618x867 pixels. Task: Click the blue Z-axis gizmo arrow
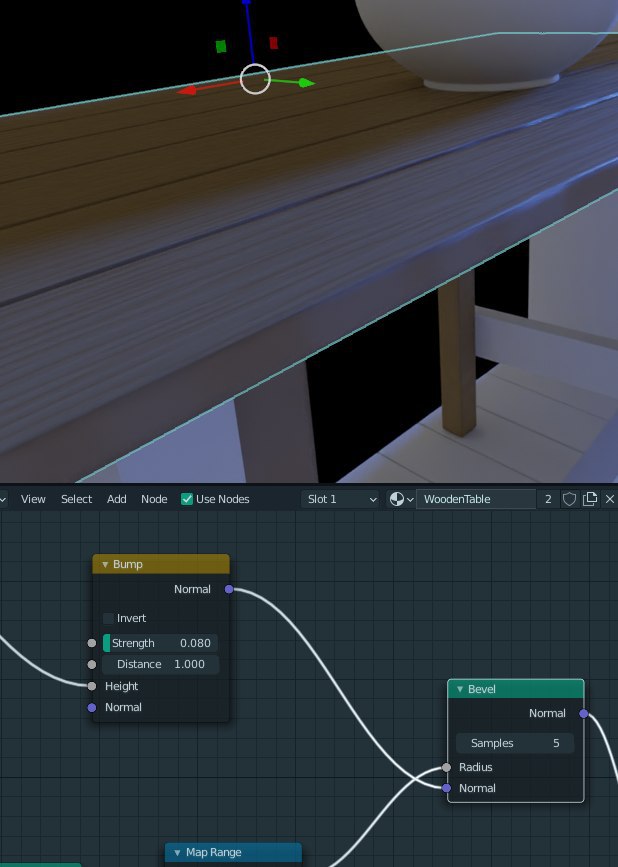247,3
